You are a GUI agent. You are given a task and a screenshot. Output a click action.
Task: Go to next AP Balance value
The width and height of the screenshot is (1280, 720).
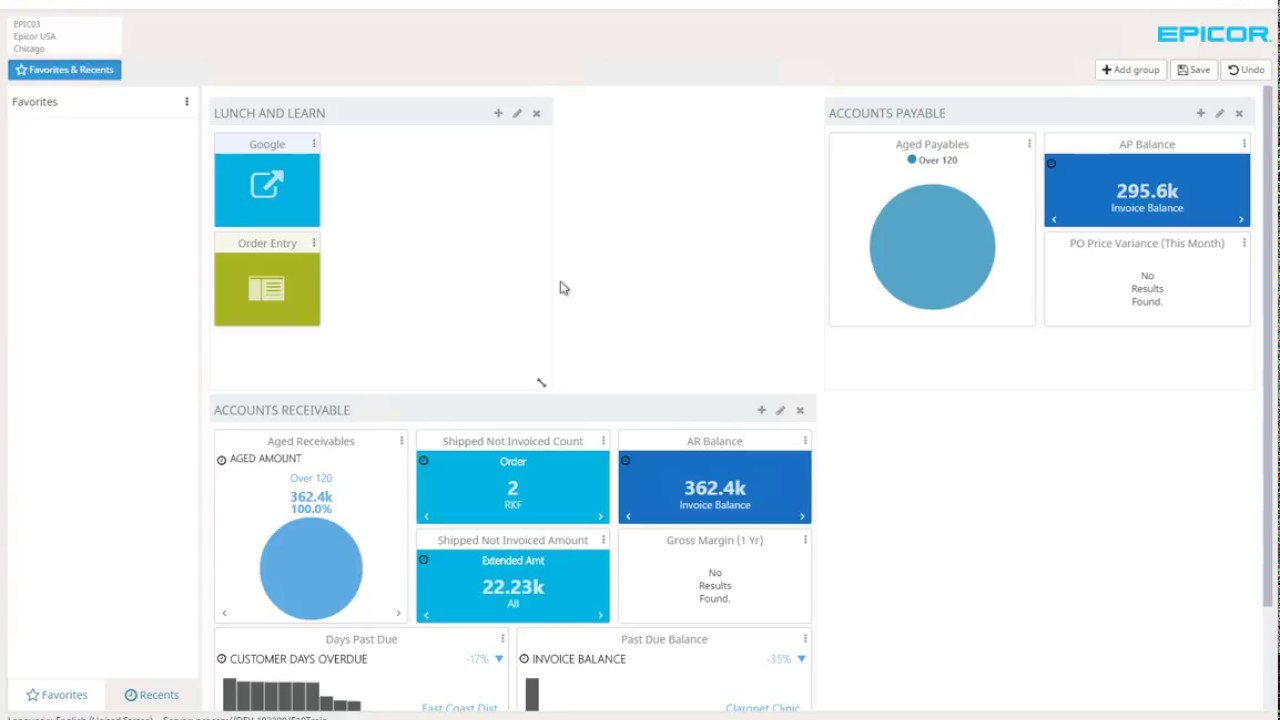coord(1241,219)
